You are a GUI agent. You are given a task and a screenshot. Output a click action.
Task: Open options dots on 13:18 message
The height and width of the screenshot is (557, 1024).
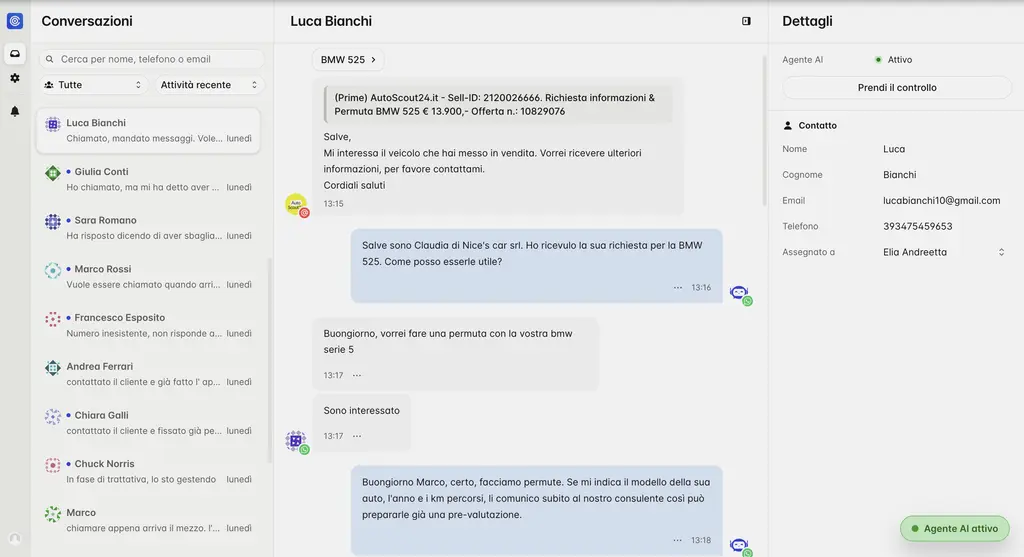click(677, 540)
